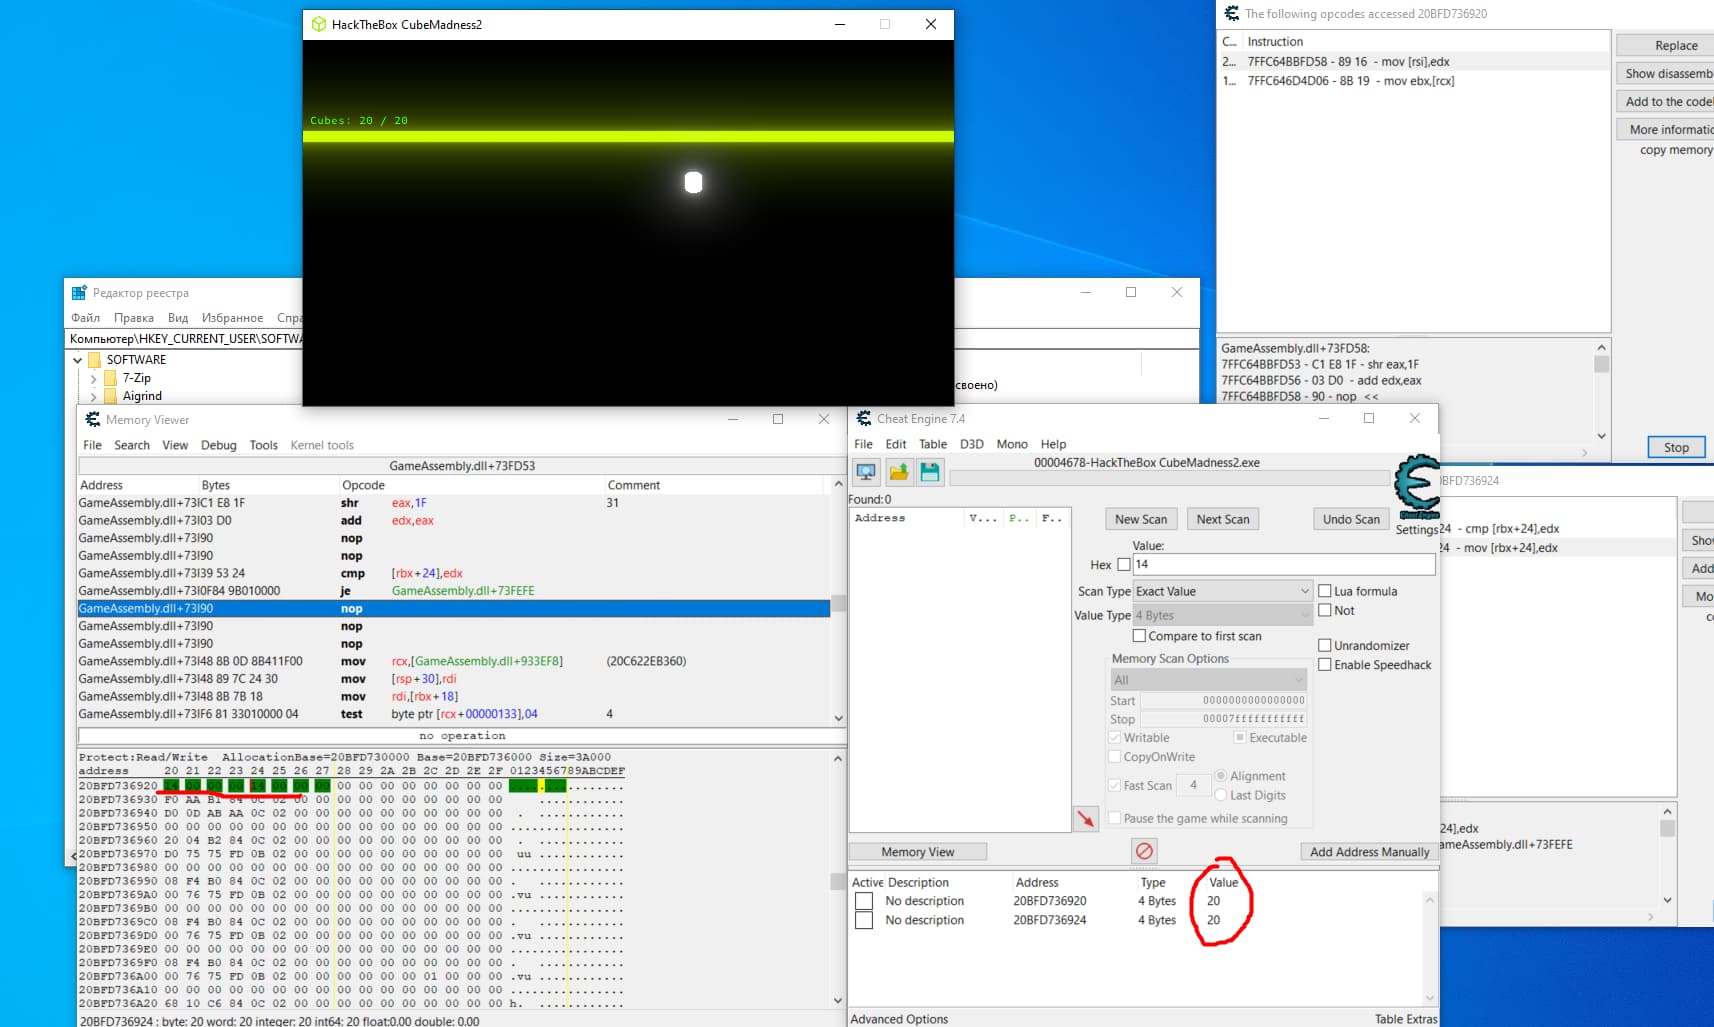This screenshot has height=1027, width=1714.
Task: Click the open cheat table folder icon
Action: point(898,472)
